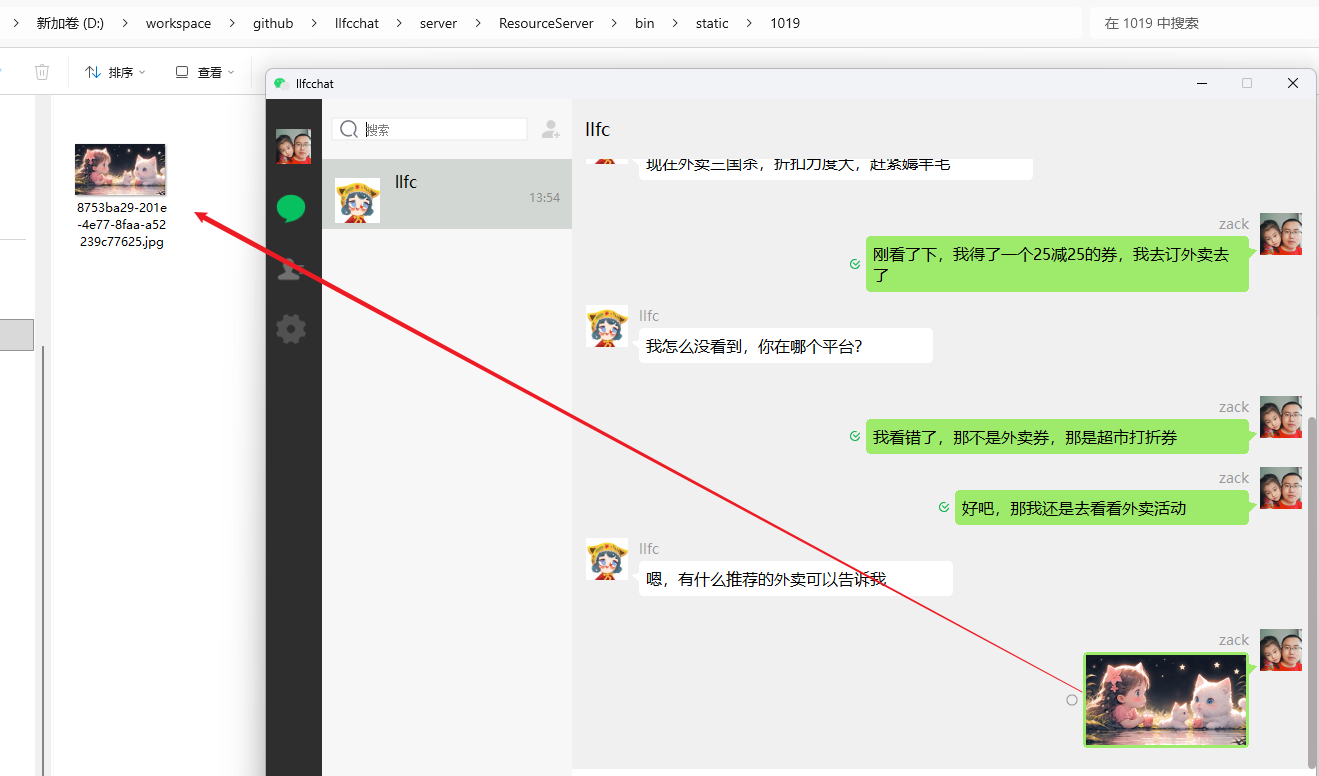Click the user avatar atop sidebar
The width and height of the screenshot is (1319, 776).
[x=293, y=146]
